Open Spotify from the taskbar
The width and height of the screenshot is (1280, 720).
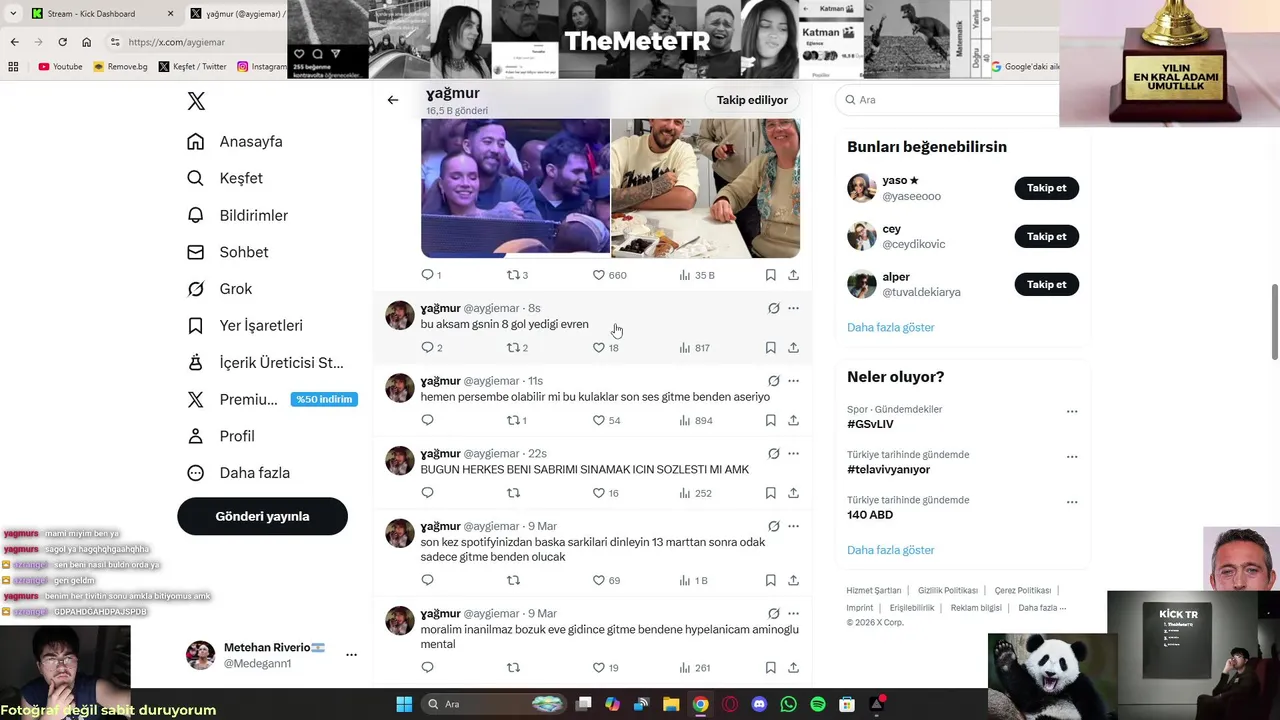point(817,704)
